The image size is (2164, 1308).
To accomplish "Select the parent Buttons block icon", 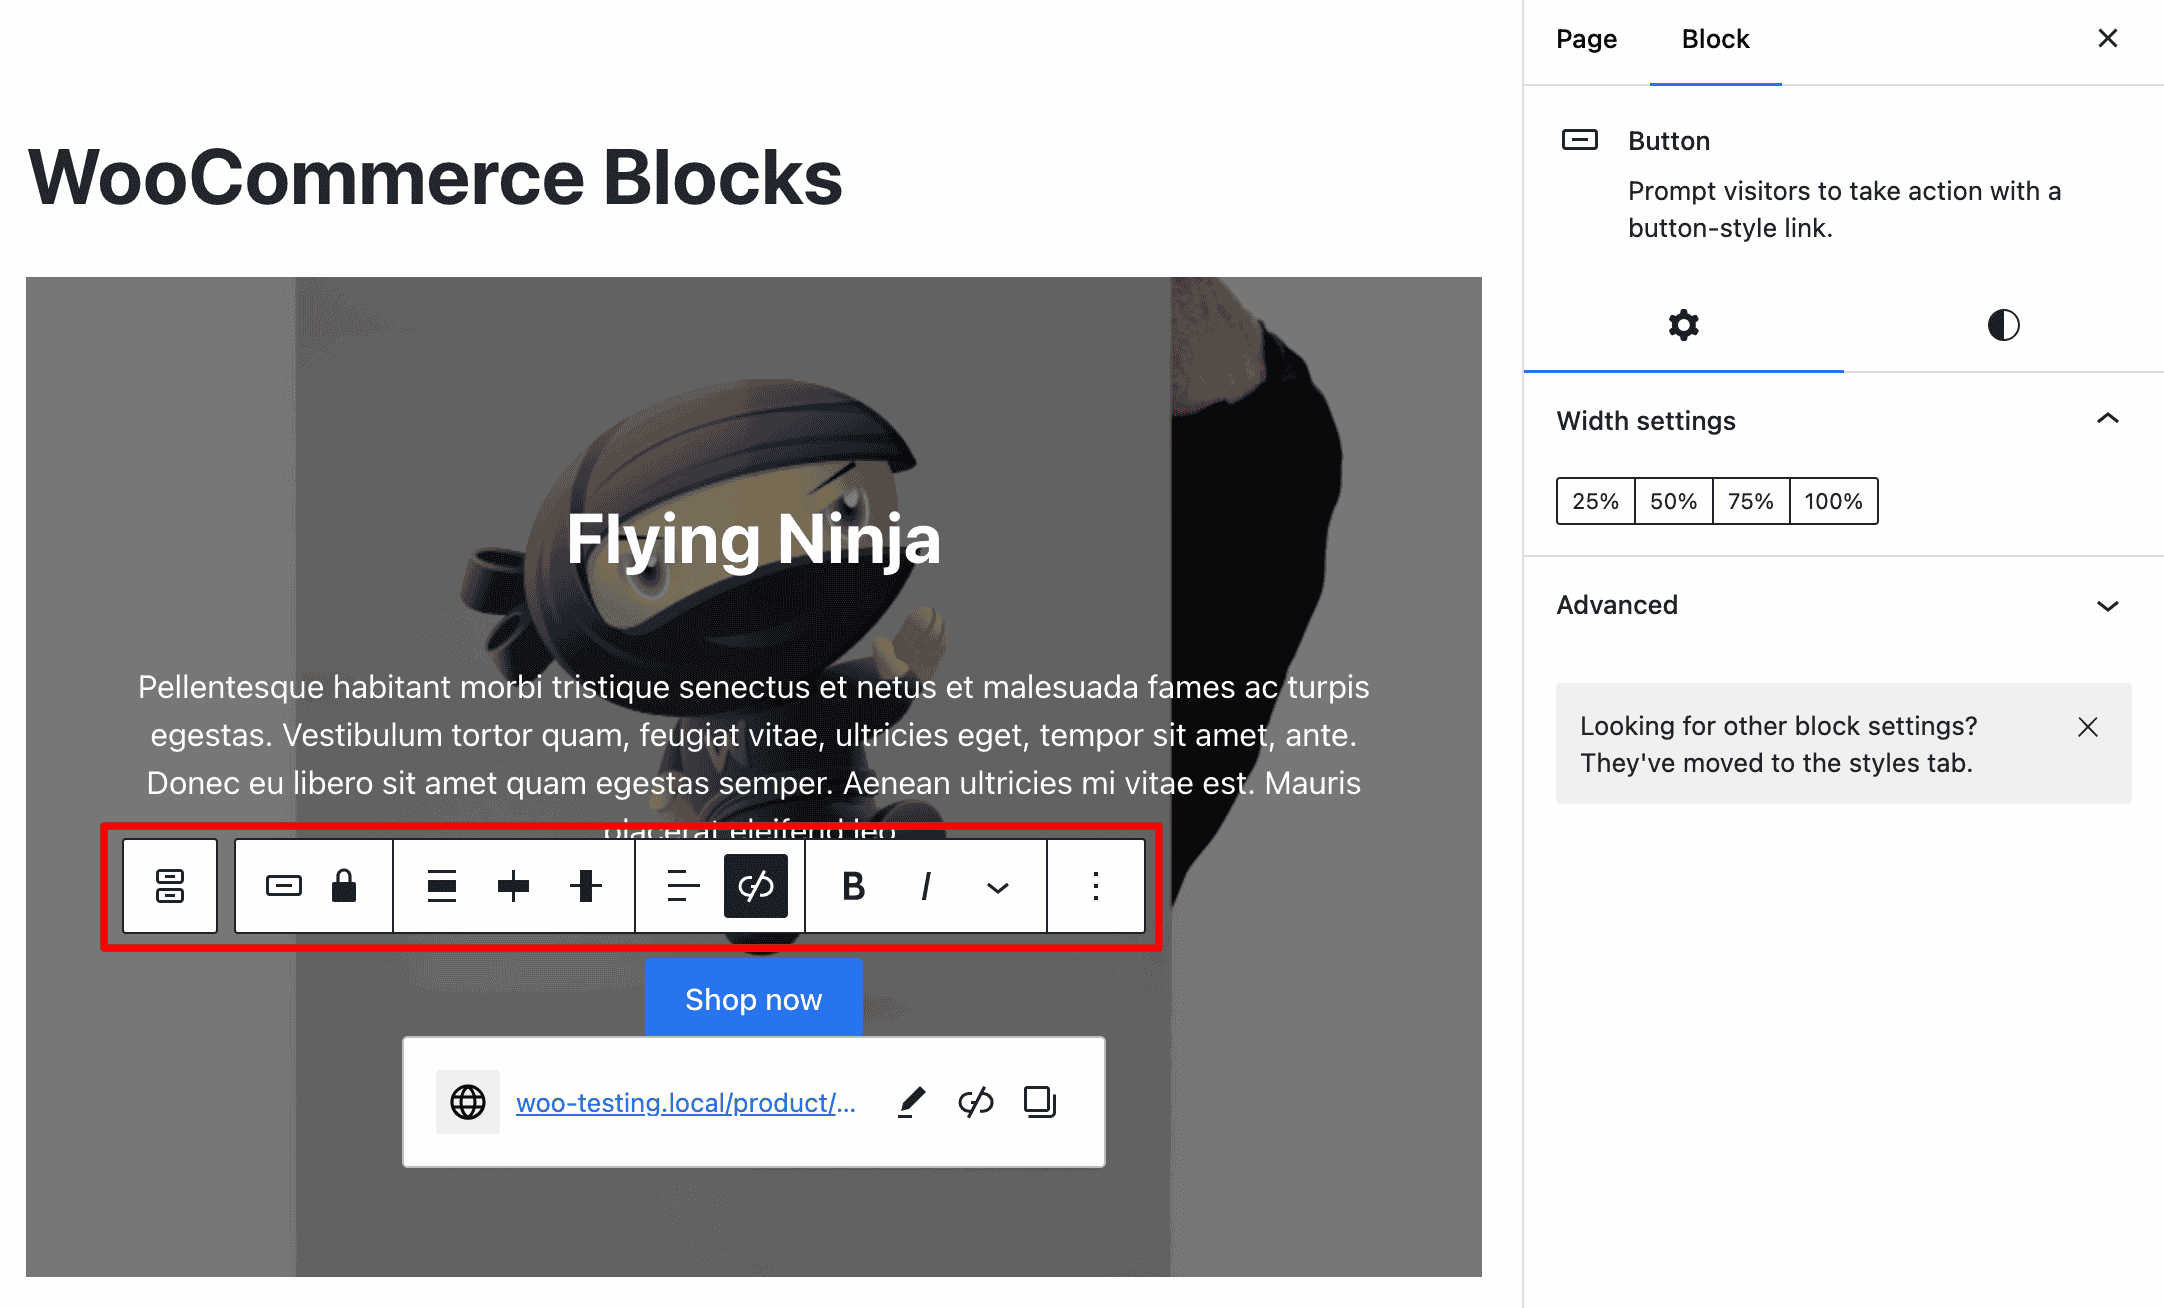I will coord(170,886).
